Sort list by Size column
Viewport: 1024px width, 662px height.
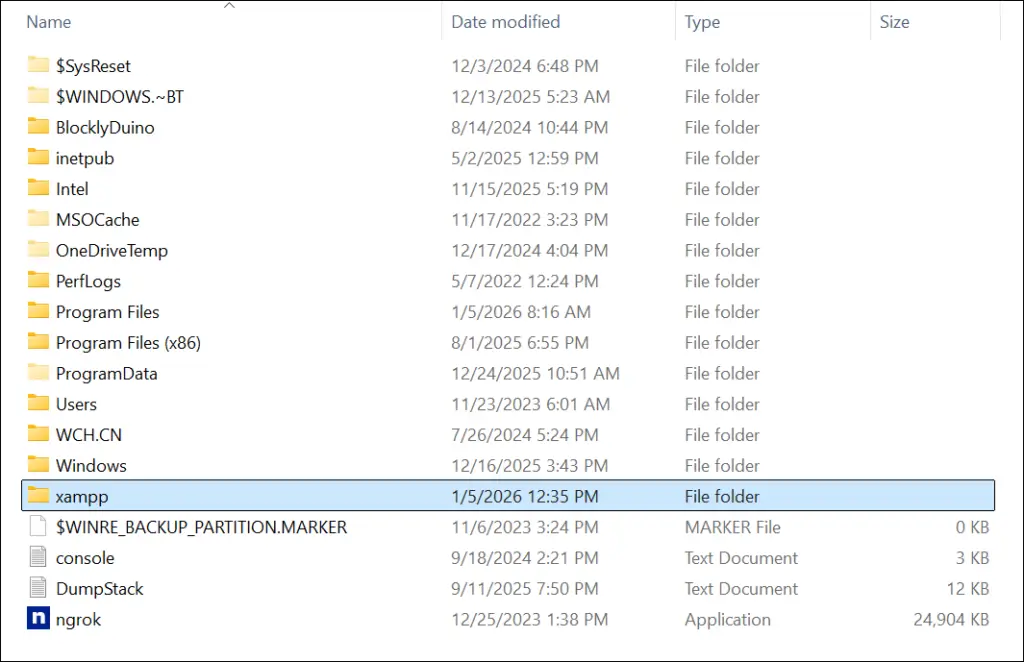click(x=894, y=22)
